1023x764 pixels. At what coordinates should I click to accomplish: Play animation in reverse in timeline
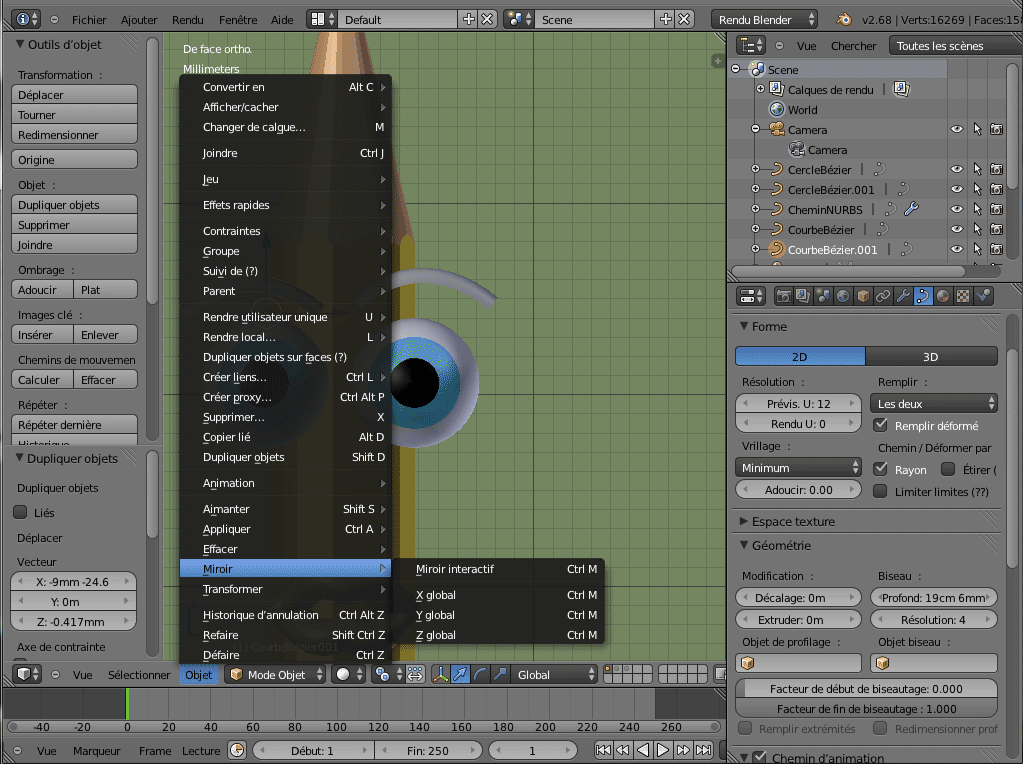click(x=643, y=750)
